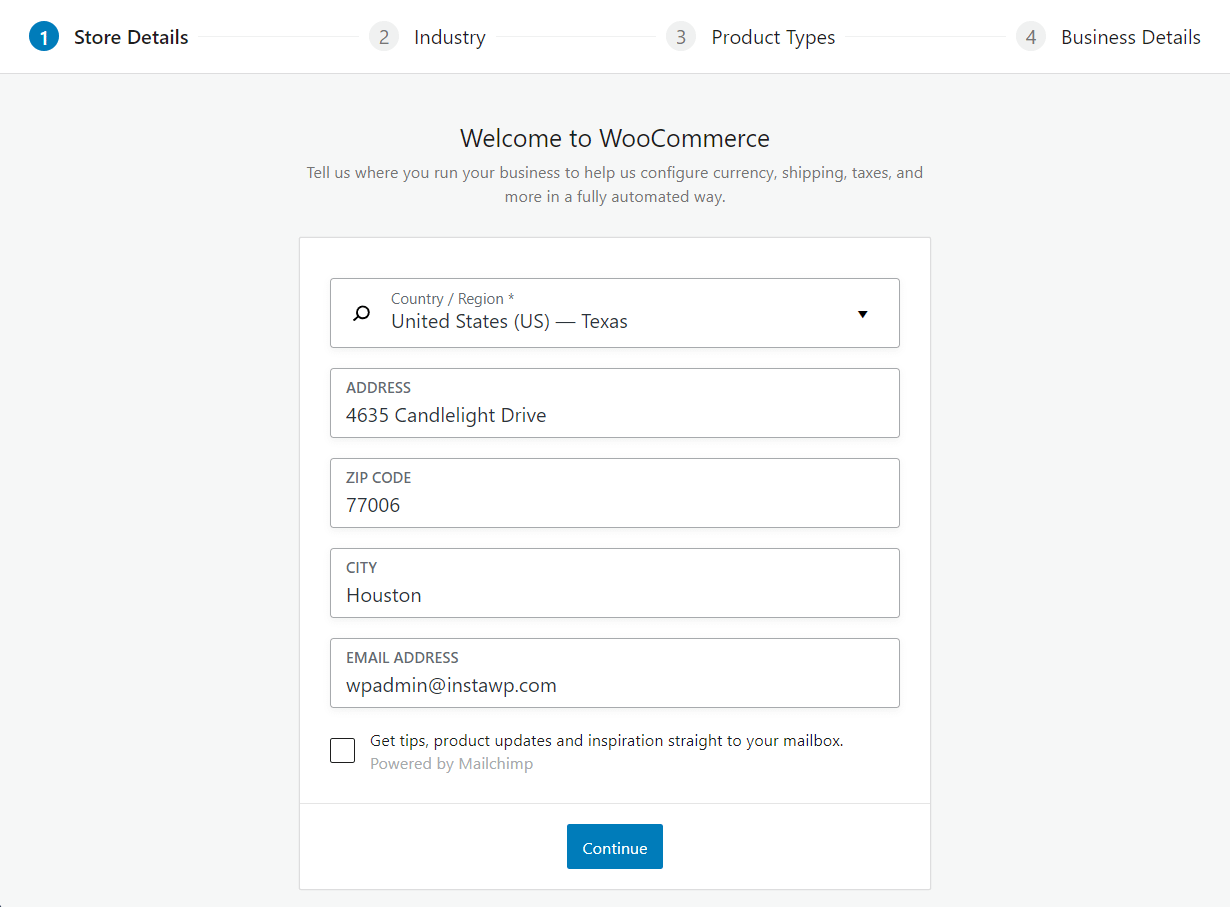Click the Continue button
Image resolution: width=1230 pixels, height=907 pixels.
tap(614, 846)
